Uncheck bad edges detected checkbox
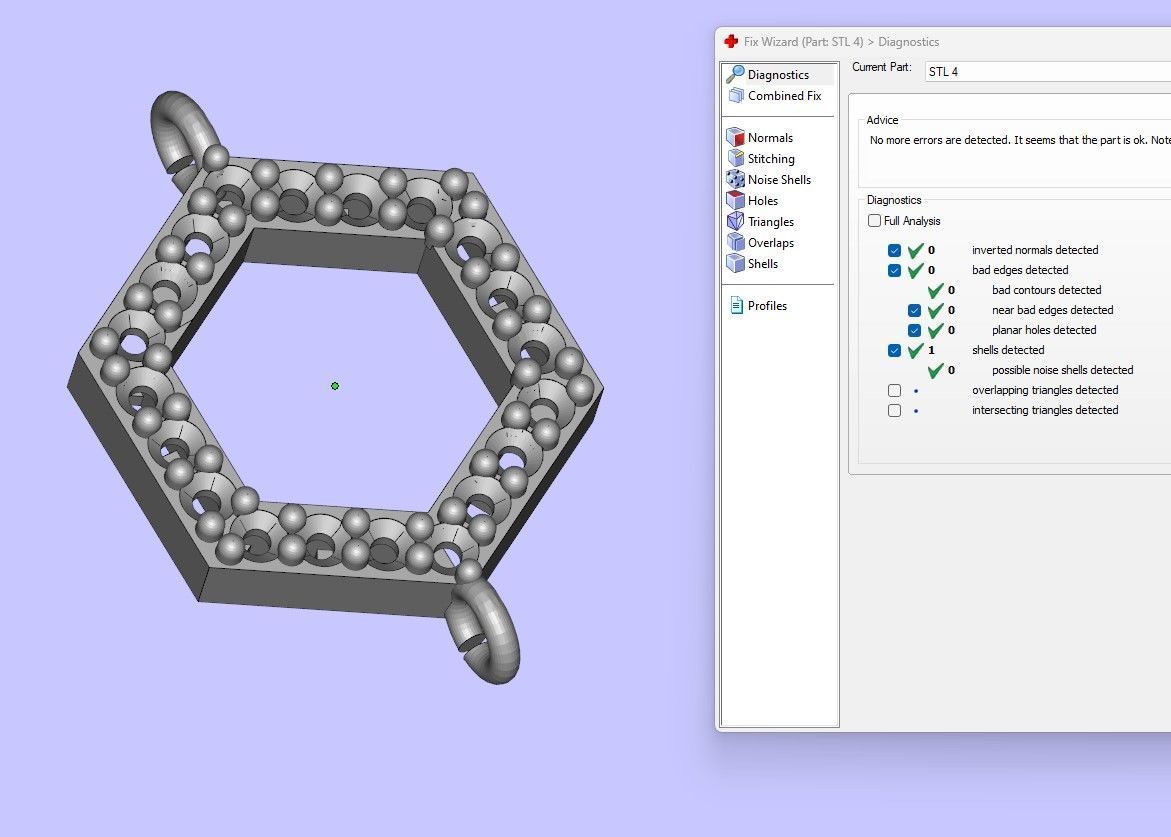1171x837 pixels. [894, 270]
